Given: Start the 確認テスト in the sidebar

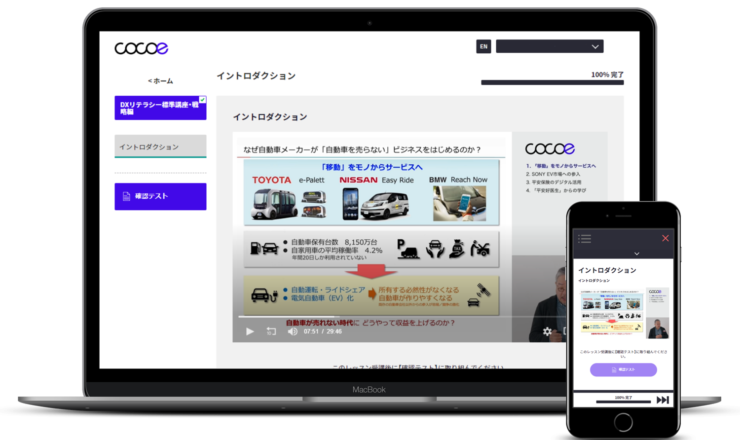Looking at the screenshot, I should click(x=160, y=196).
